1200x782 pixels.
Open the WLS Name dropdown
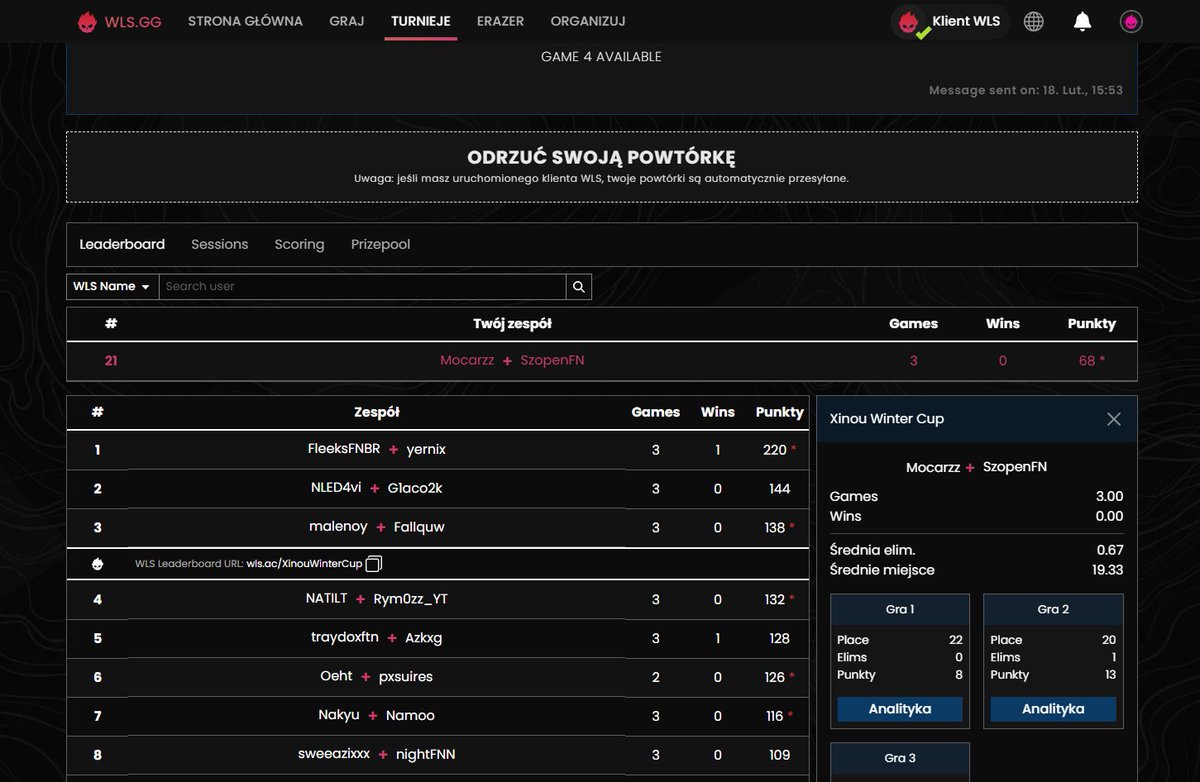112,286
